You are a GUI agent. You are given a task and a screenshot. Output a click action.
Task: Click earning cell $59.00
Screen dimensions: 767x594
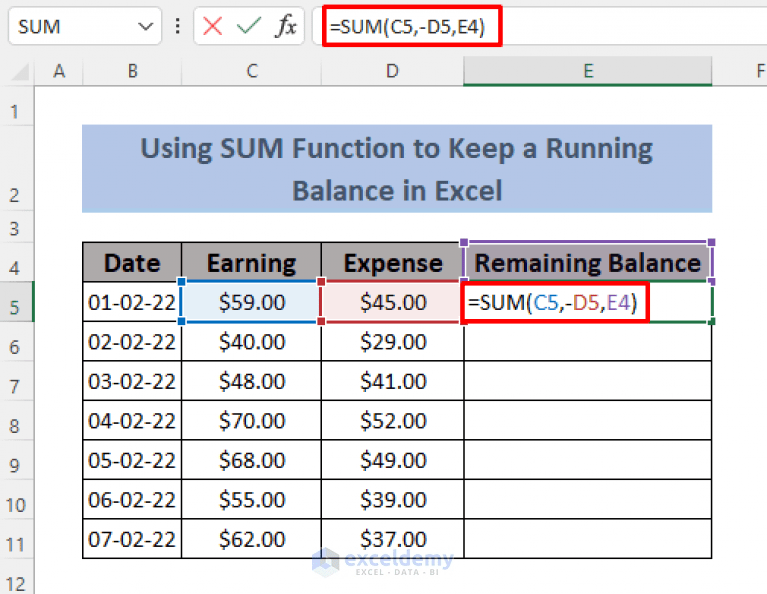coord(251,302)
